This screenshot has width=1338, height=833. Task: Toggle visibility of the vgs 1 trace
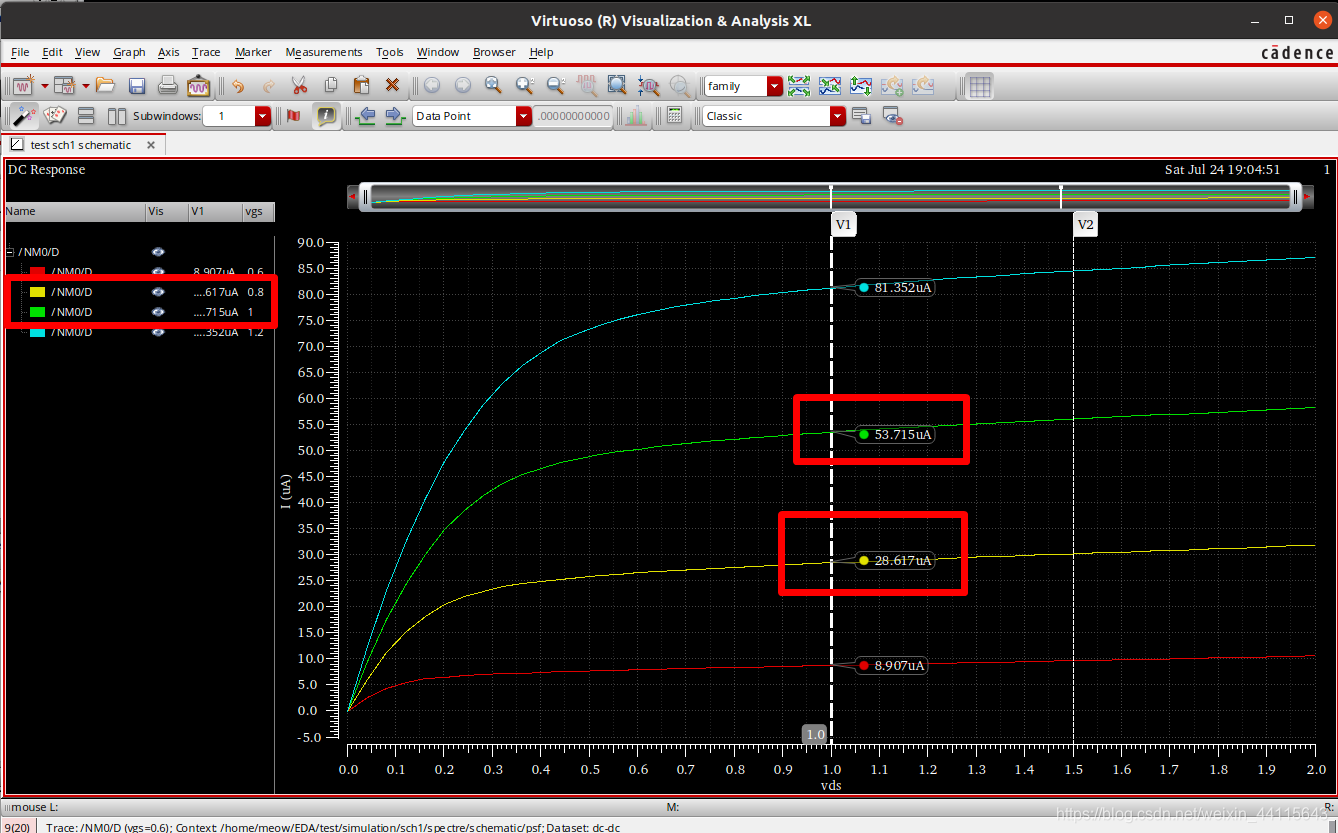(x=158, y=312)
